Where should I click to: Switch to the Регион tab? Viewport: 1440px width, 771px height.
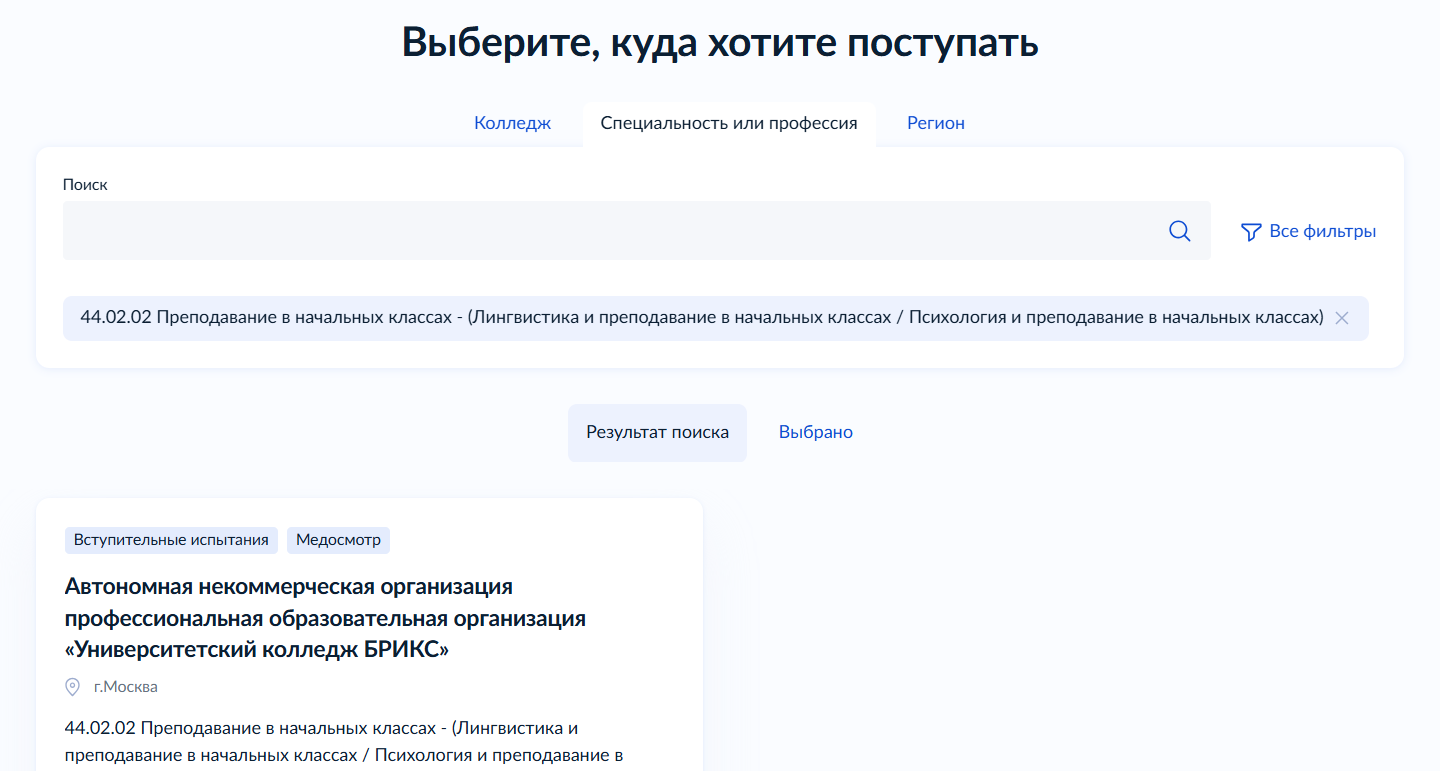pos(936,123)
